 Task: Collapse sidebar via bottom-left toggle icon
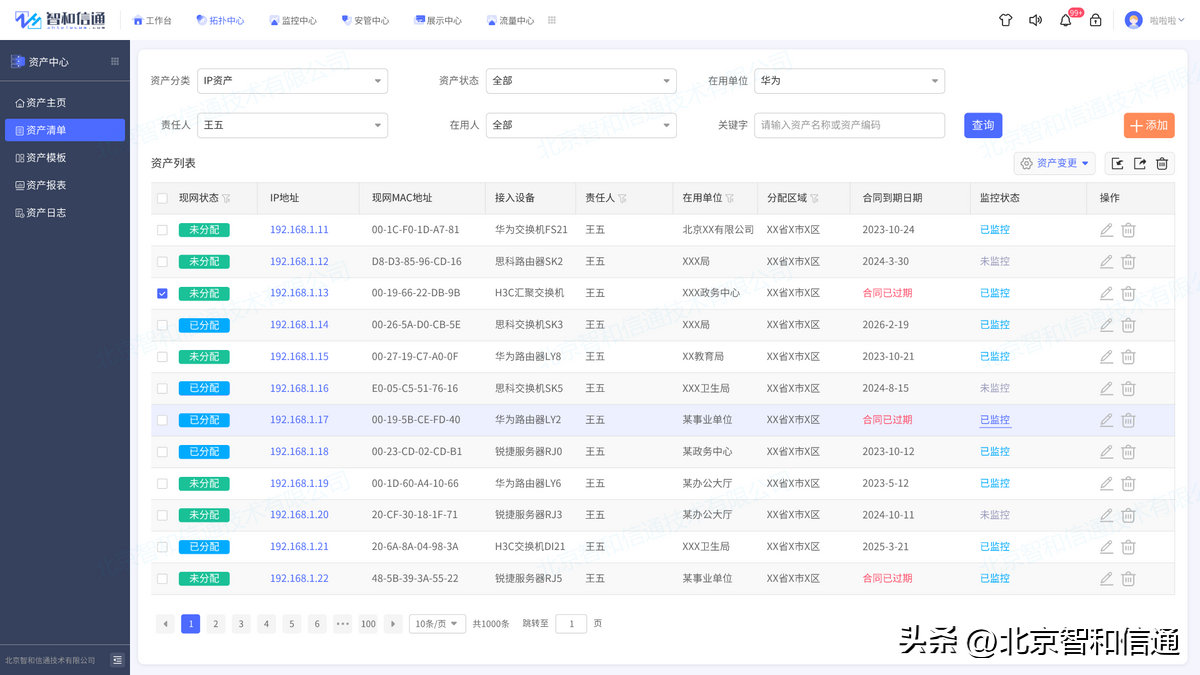pos(117,660)
